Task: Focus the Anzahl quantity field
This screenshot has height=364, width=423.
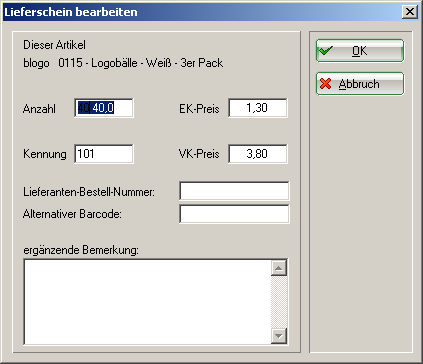Action: pos(104,108)
